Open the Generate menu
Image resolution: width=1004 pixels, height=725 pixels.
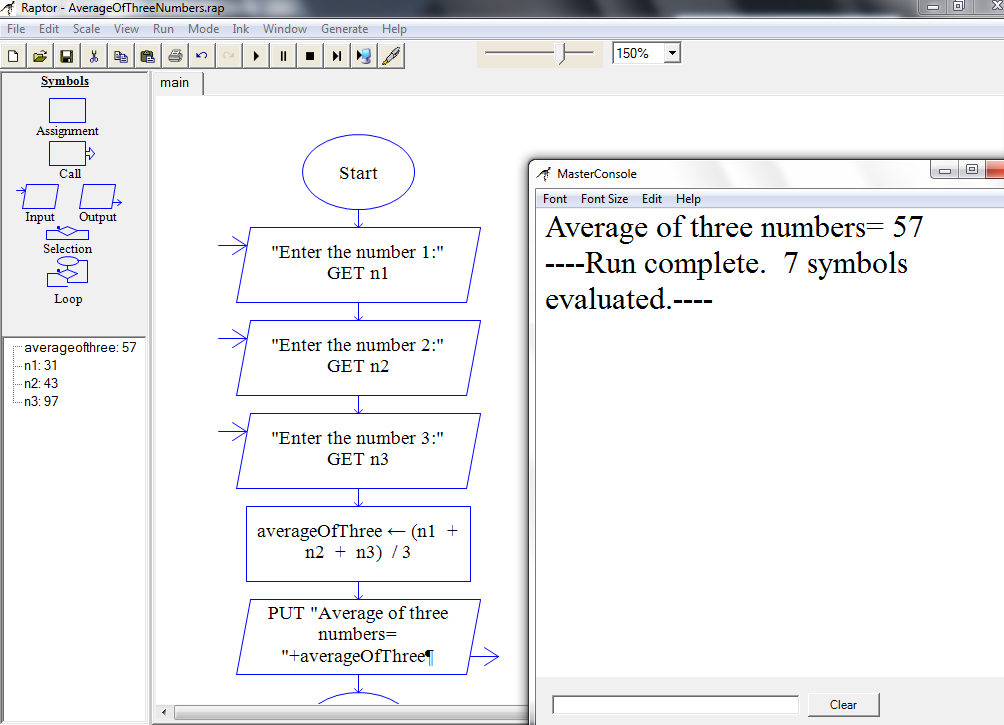pyautogui.click(x=345, y=28)
